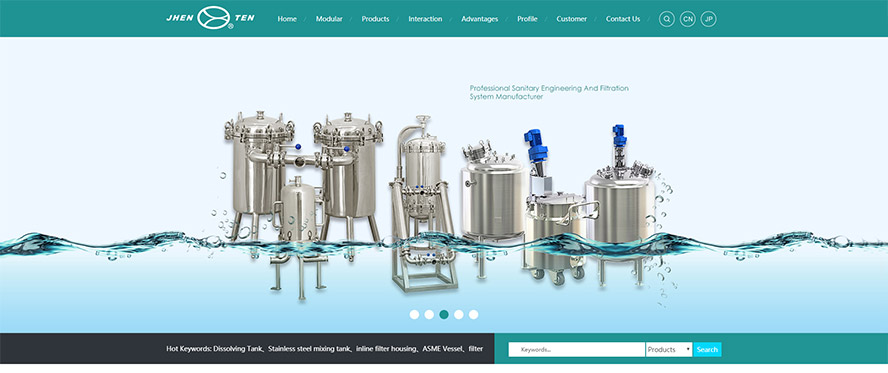The width and height of the screenshot is (888, 373).
Task: Click the Contact Us nav link
Action: pos(623,19)
